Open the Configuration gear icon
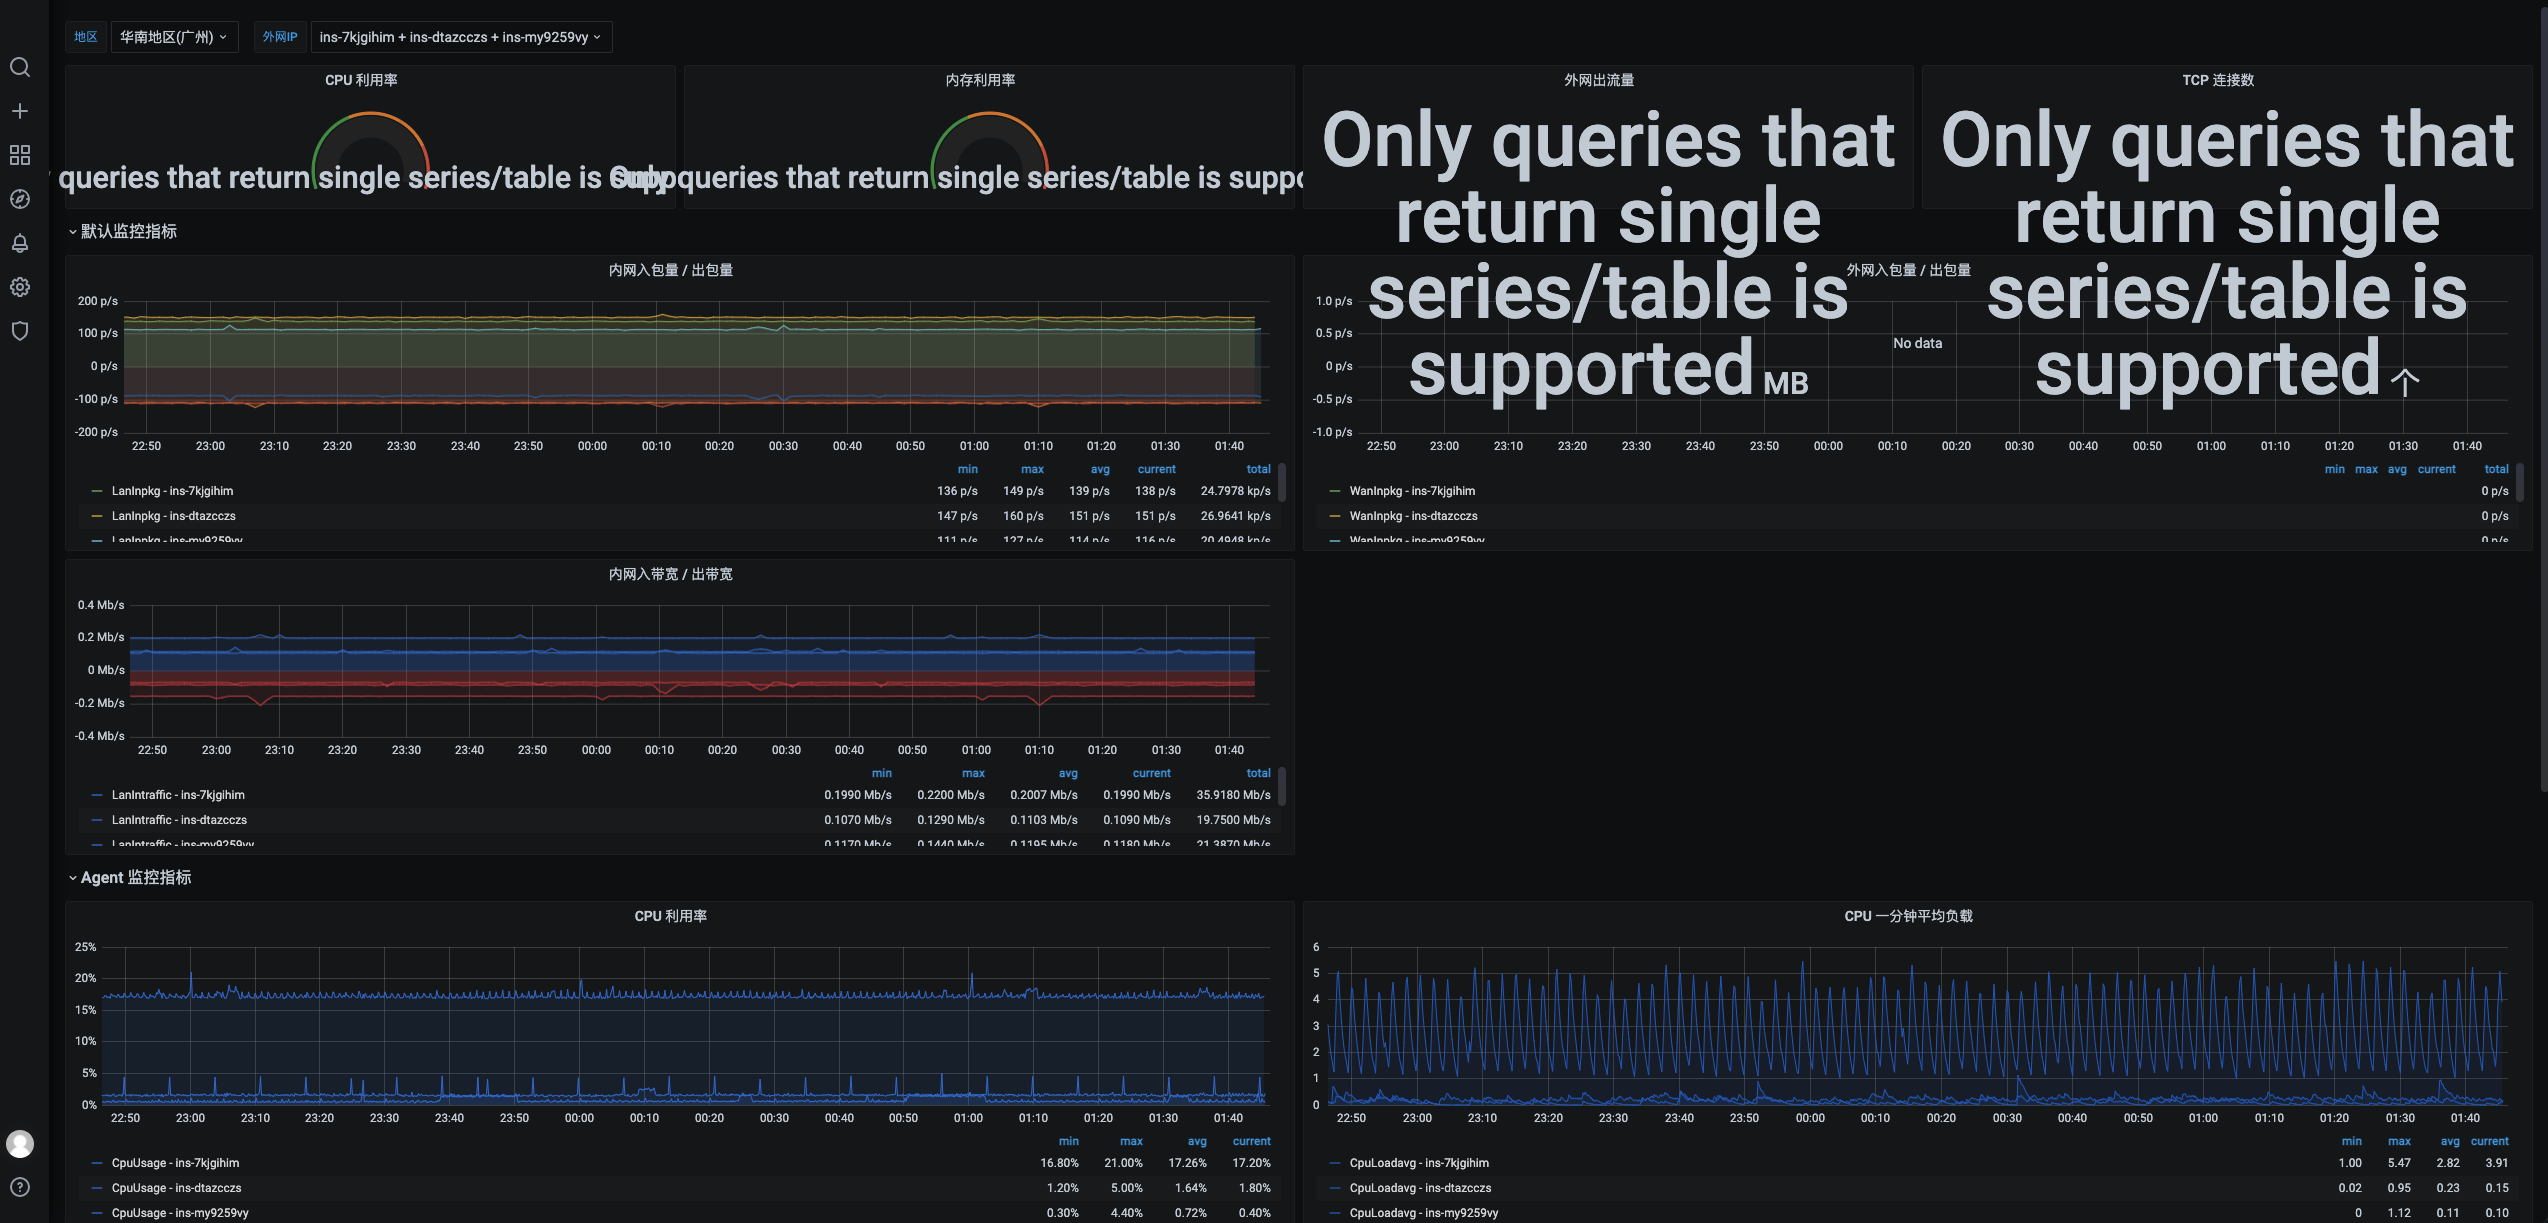The height and width of the screenshot is (1223, 2548). click(x=20, y=287)
